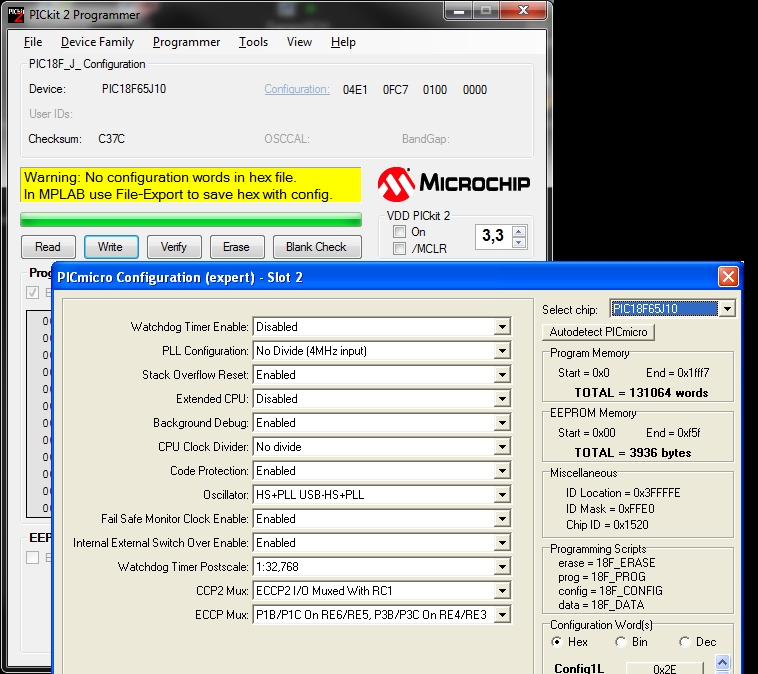
Task: Open the Programmer menu
Action: tap(186, 42)
